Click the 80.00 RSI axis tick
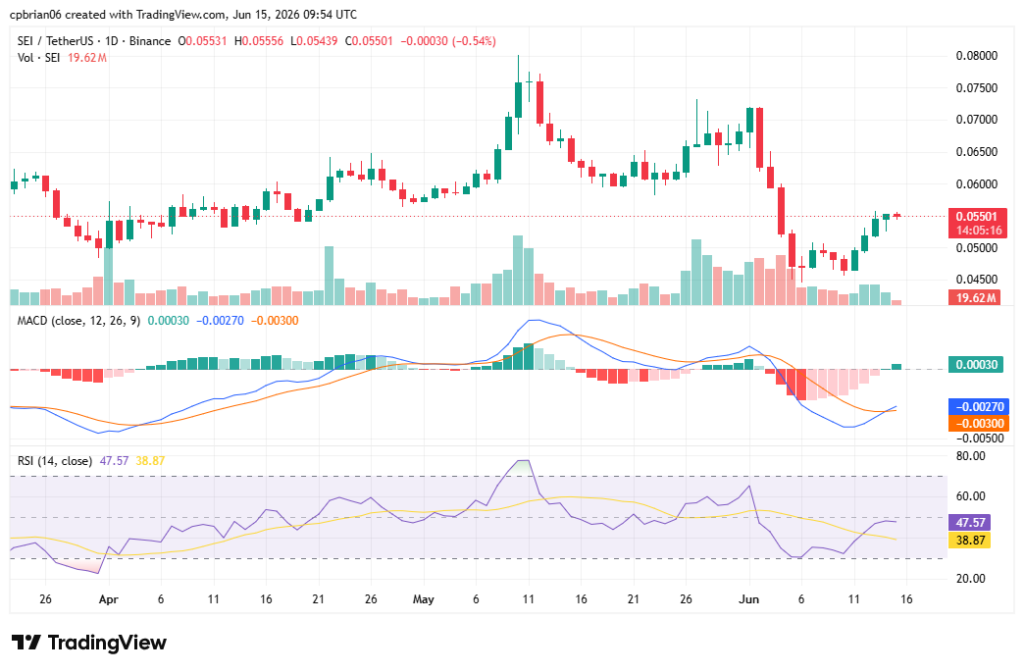The image size is (1024, 672). pyautogui.click(x=970, y=456)
